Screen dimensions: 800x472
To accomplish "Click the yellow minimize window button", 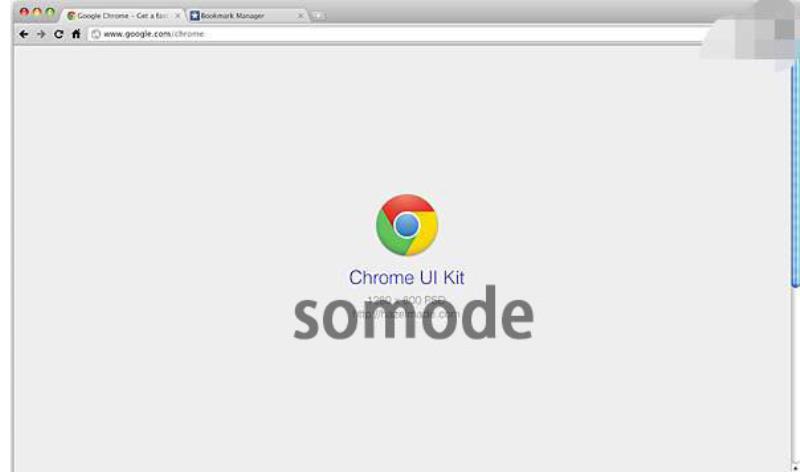I will (x=37, y=12).
